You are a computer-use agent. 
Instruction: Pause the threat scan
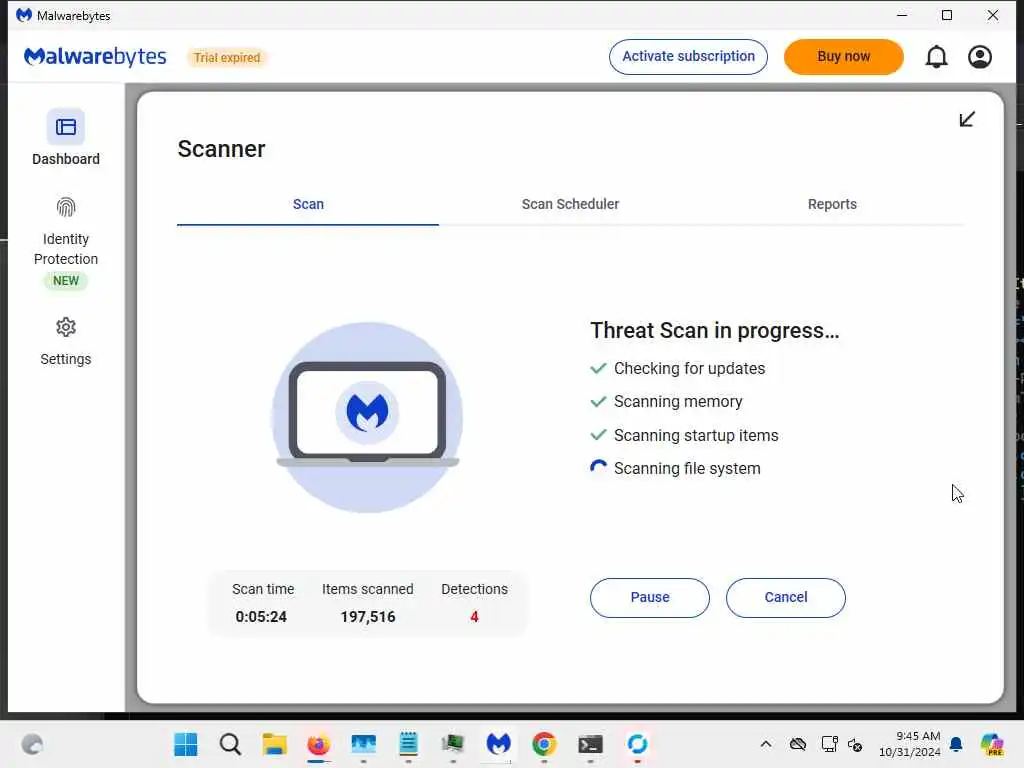(x=650, y=598)
